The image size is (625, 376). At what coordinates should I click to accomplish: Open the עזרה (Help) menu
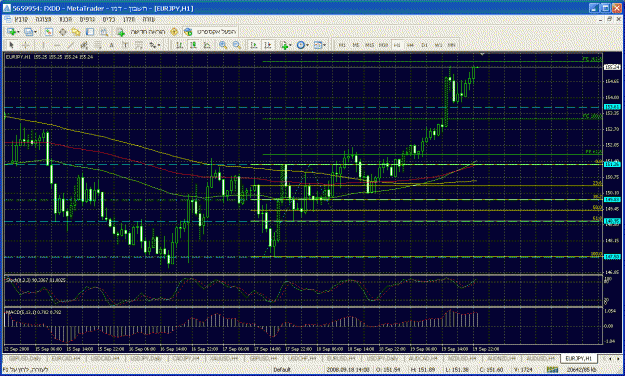pyautogui.click(x=149, y=19)
